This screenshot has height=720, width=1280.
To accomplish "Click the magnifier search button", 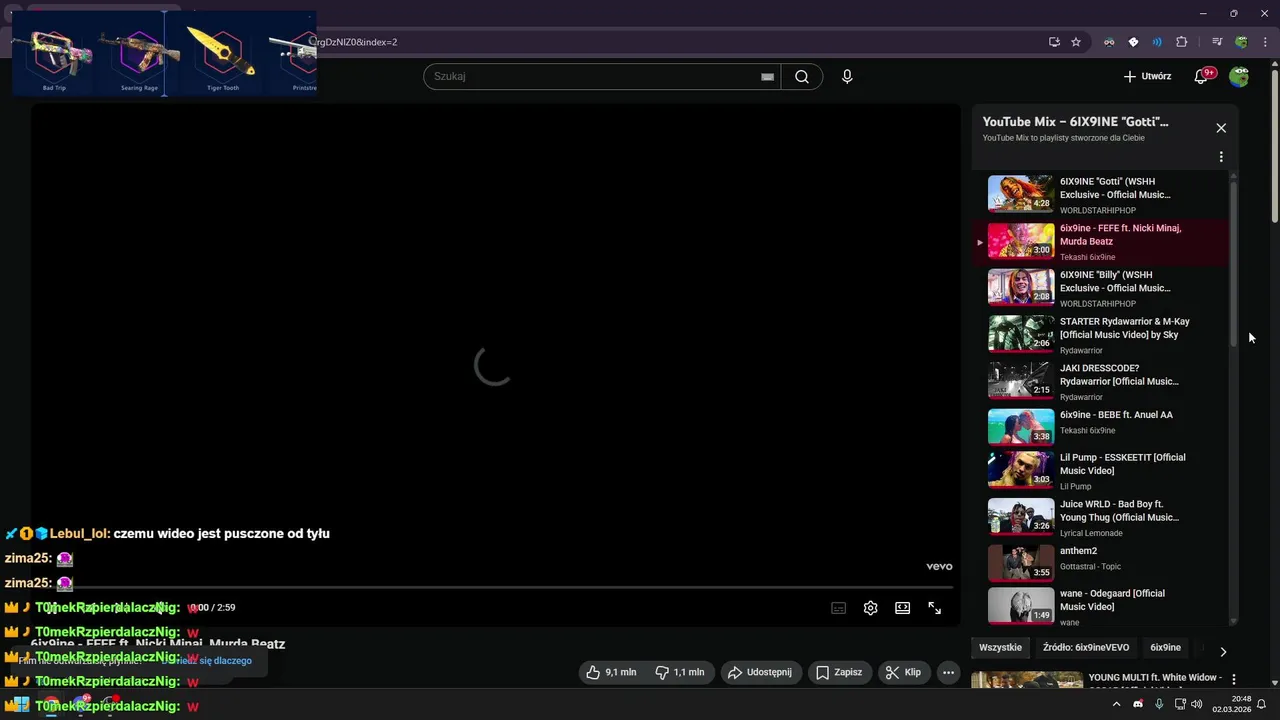I will click(x=801, y=77).
